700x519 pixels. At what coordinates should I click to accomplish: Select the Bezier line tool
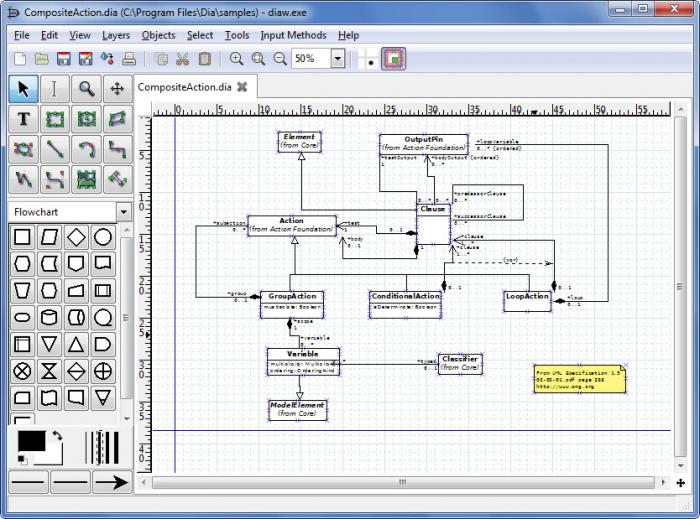pos(55,179)
